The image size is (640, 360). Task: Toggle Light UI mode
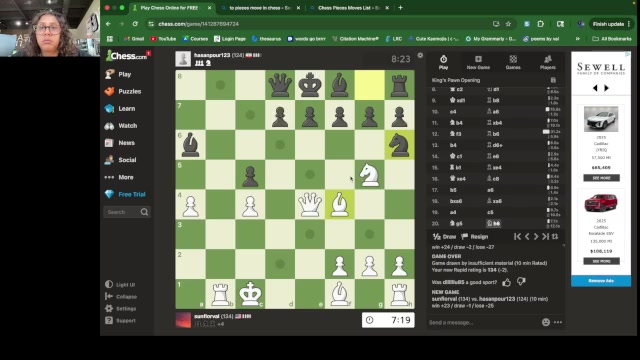pos(120,284)
